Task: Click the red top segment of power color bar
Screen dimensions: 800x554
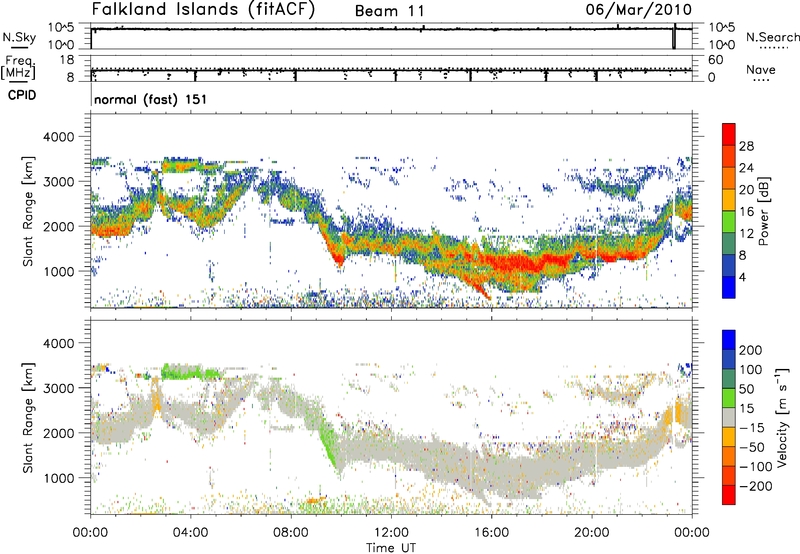Action: coord(729,134)
